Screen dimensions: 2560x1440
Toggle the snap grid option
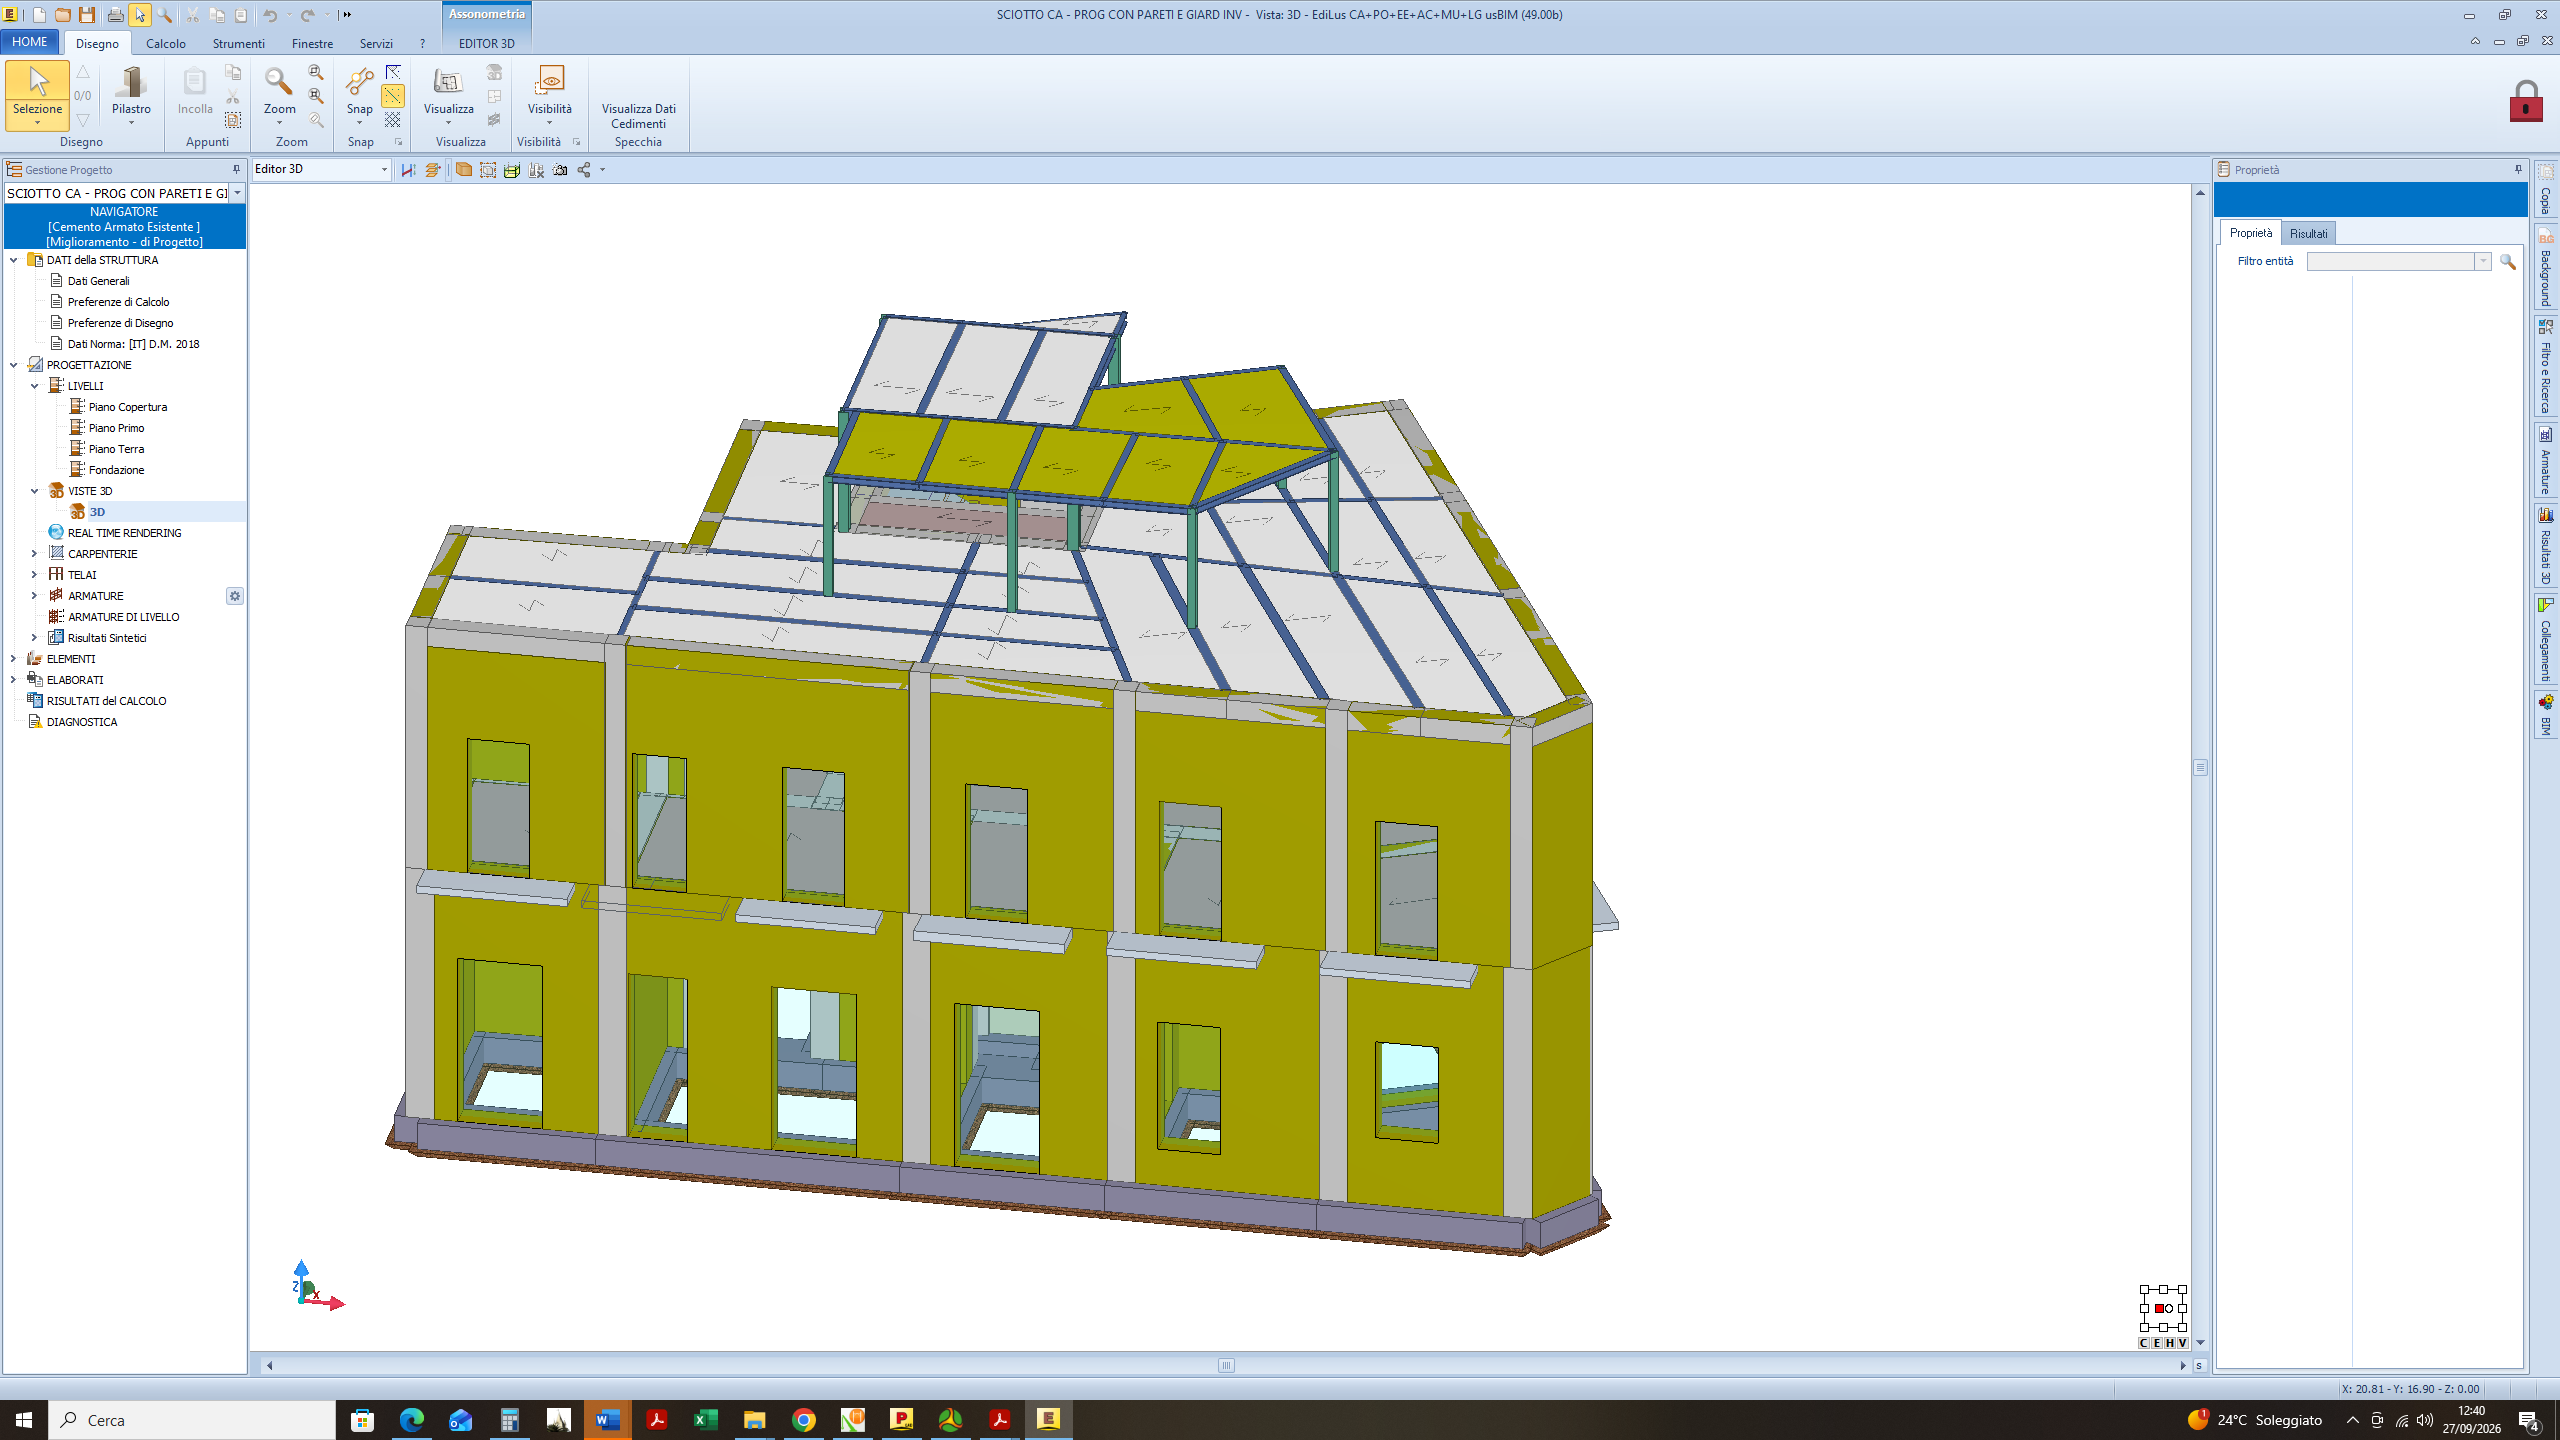[x=393, y=119]
